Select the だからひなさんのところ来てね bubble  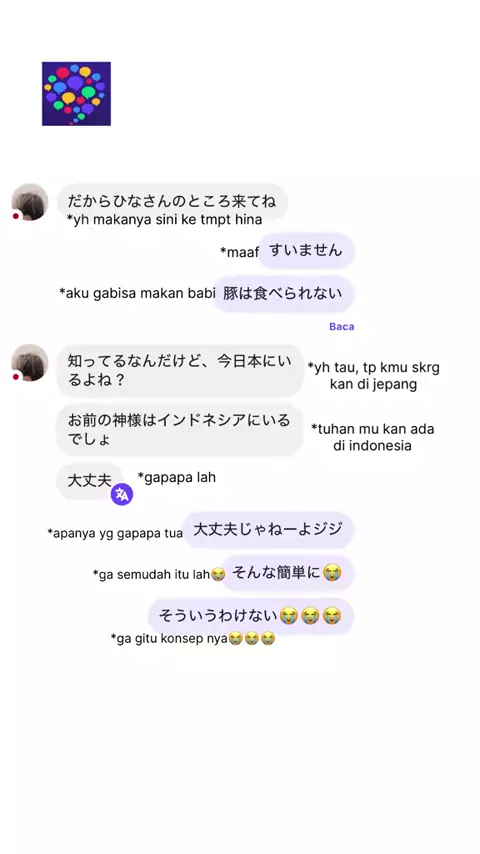point(172,202)
